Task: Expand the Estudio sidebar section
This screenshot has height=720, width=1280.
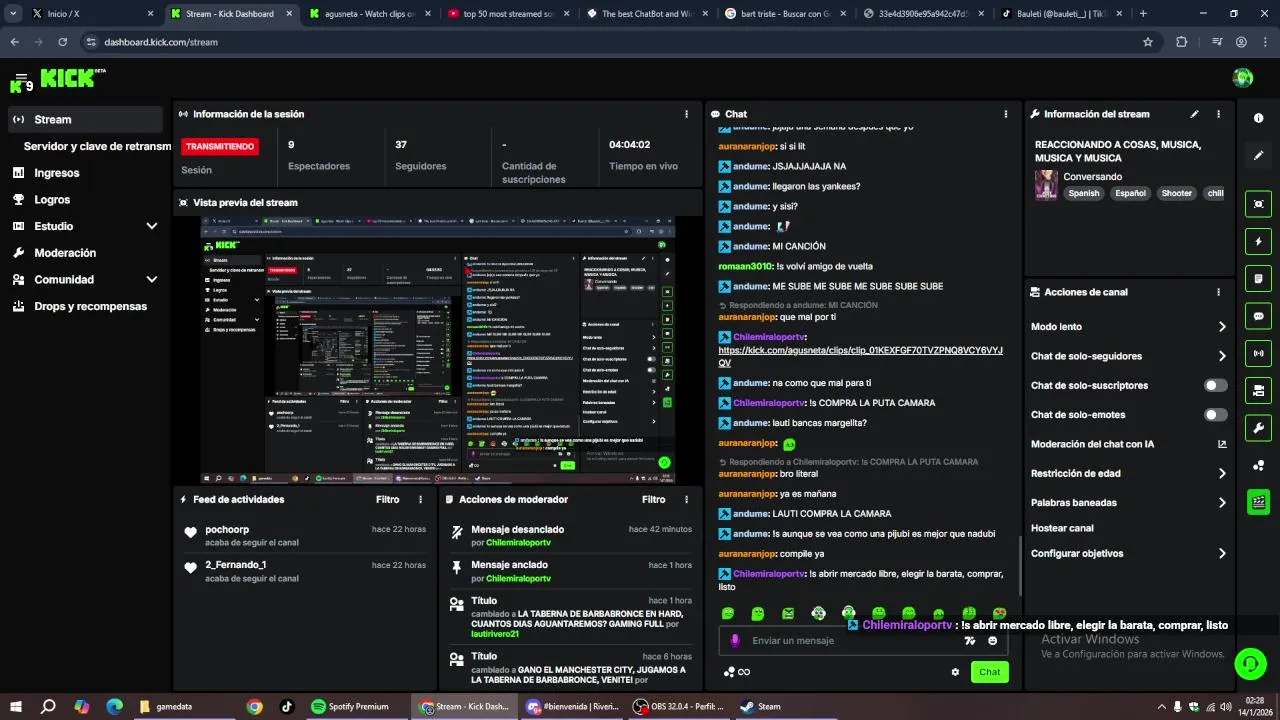Action: point(152,226)
